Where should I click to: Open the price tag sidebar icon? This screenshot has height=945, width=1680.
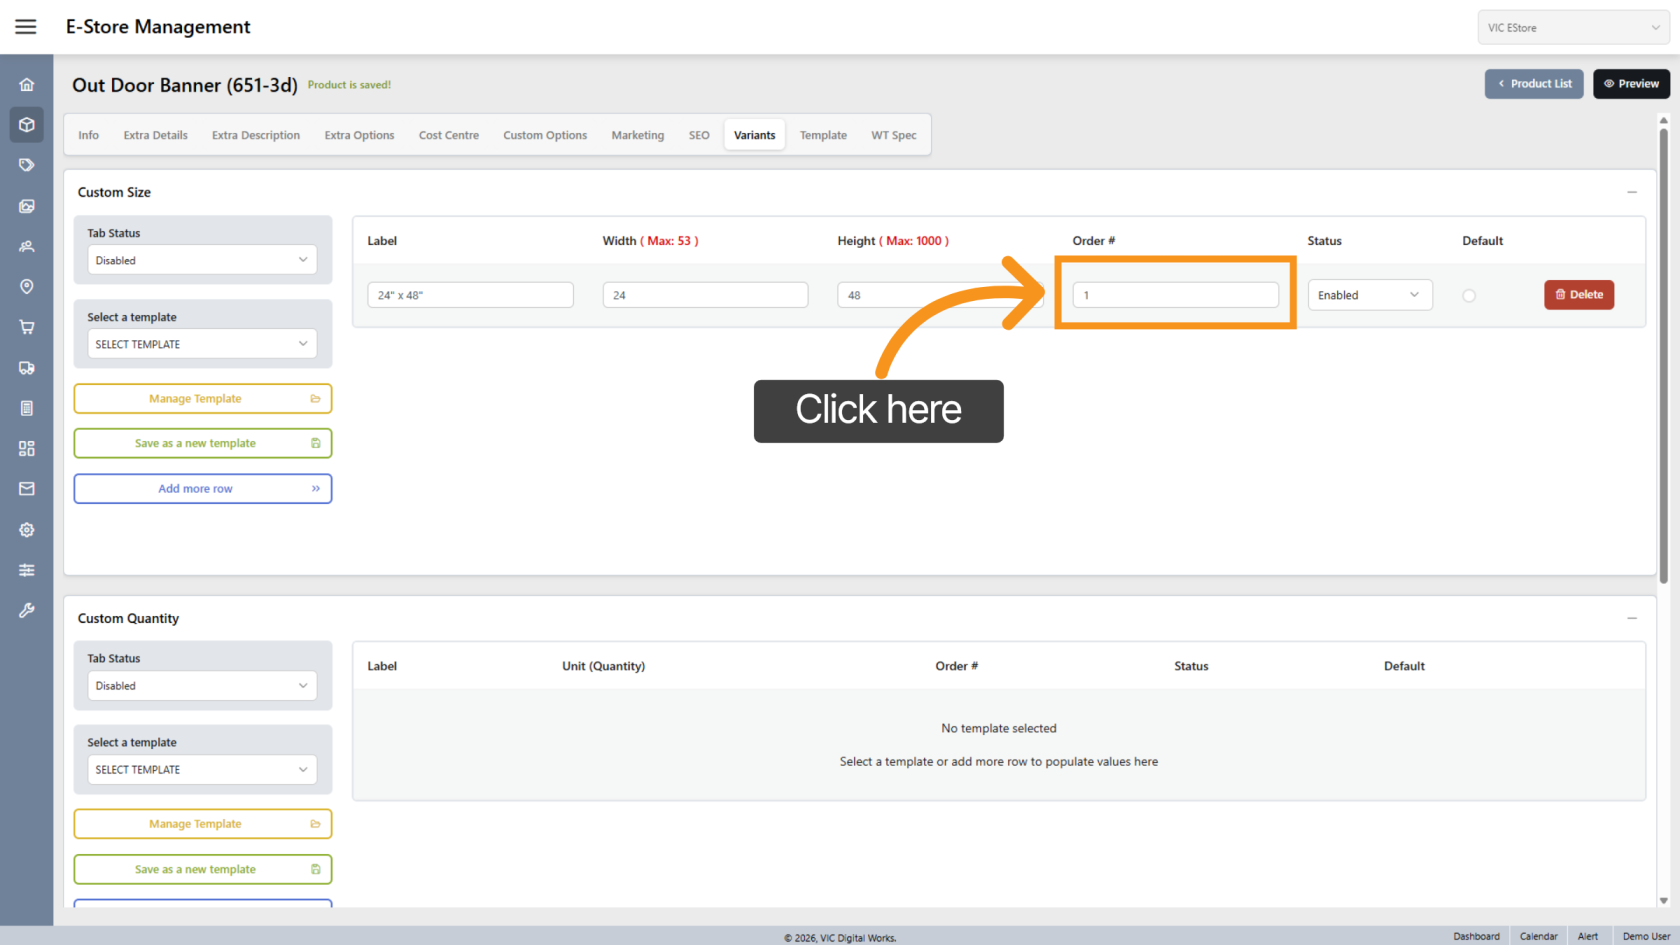tap(27, 165)
